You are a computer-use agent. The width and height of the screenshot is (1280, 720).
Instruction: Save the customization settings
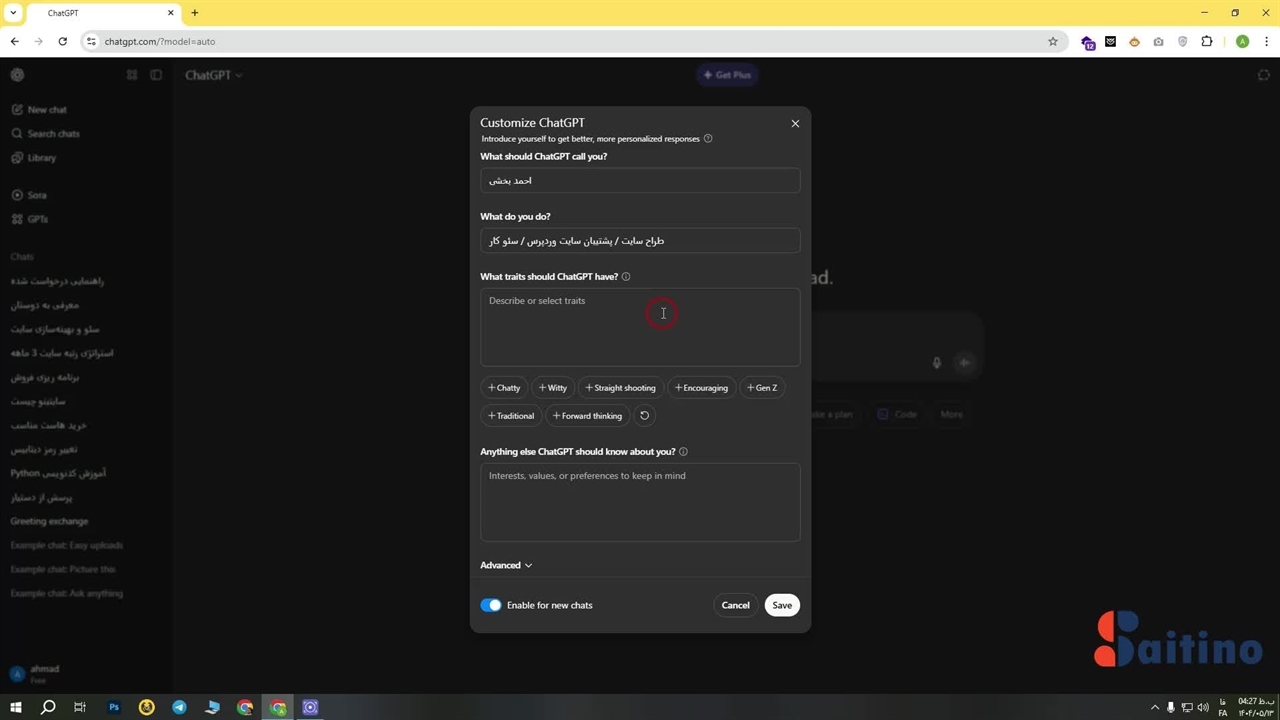point(781,605)
